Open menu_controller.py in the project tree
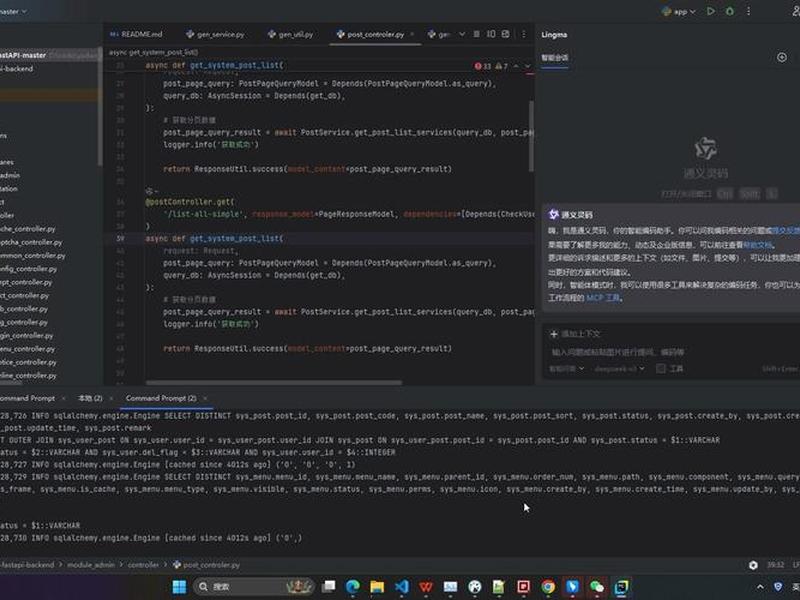Screen dimensions: 800x600 click(28, 349)
